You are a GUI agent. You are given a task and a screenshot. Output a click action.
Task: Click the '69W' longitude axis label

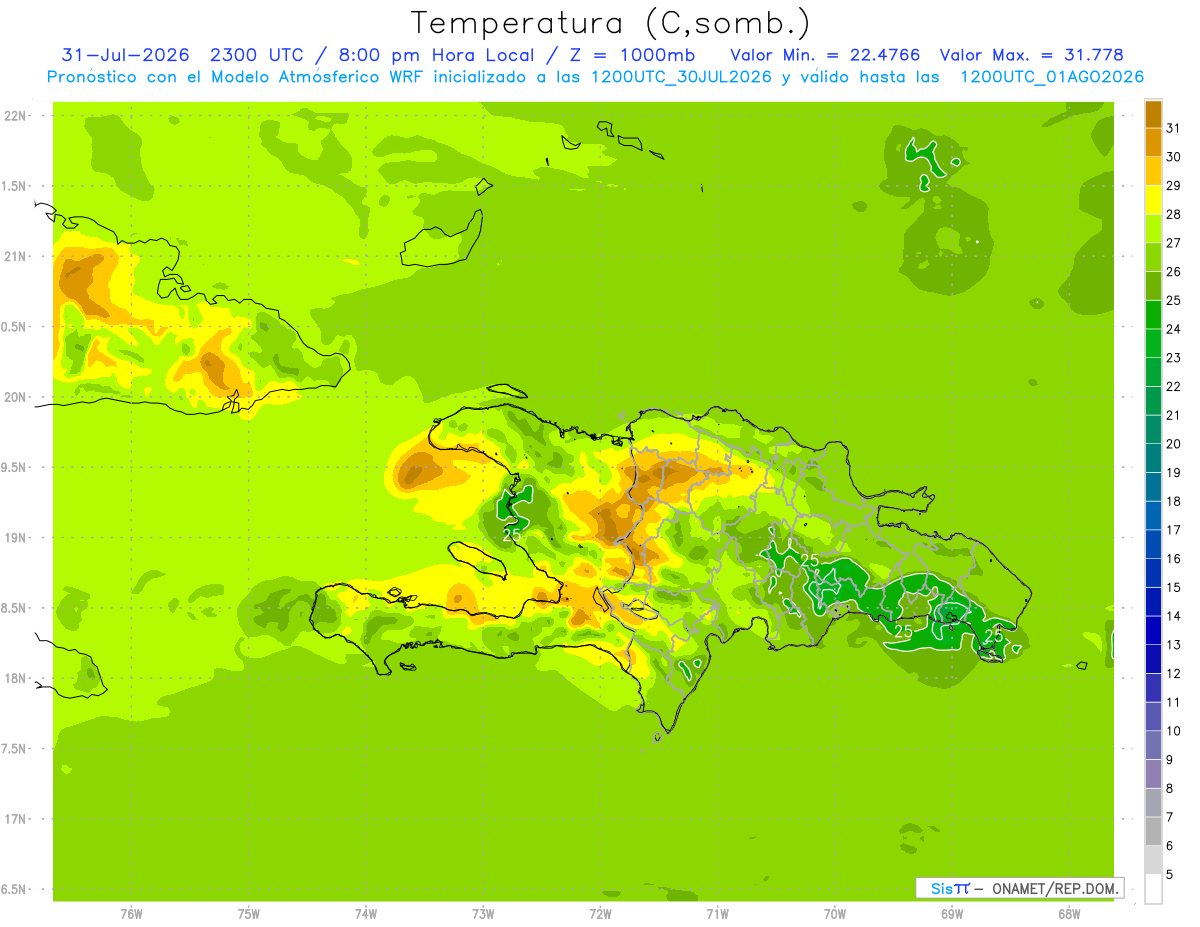(952, 914)
